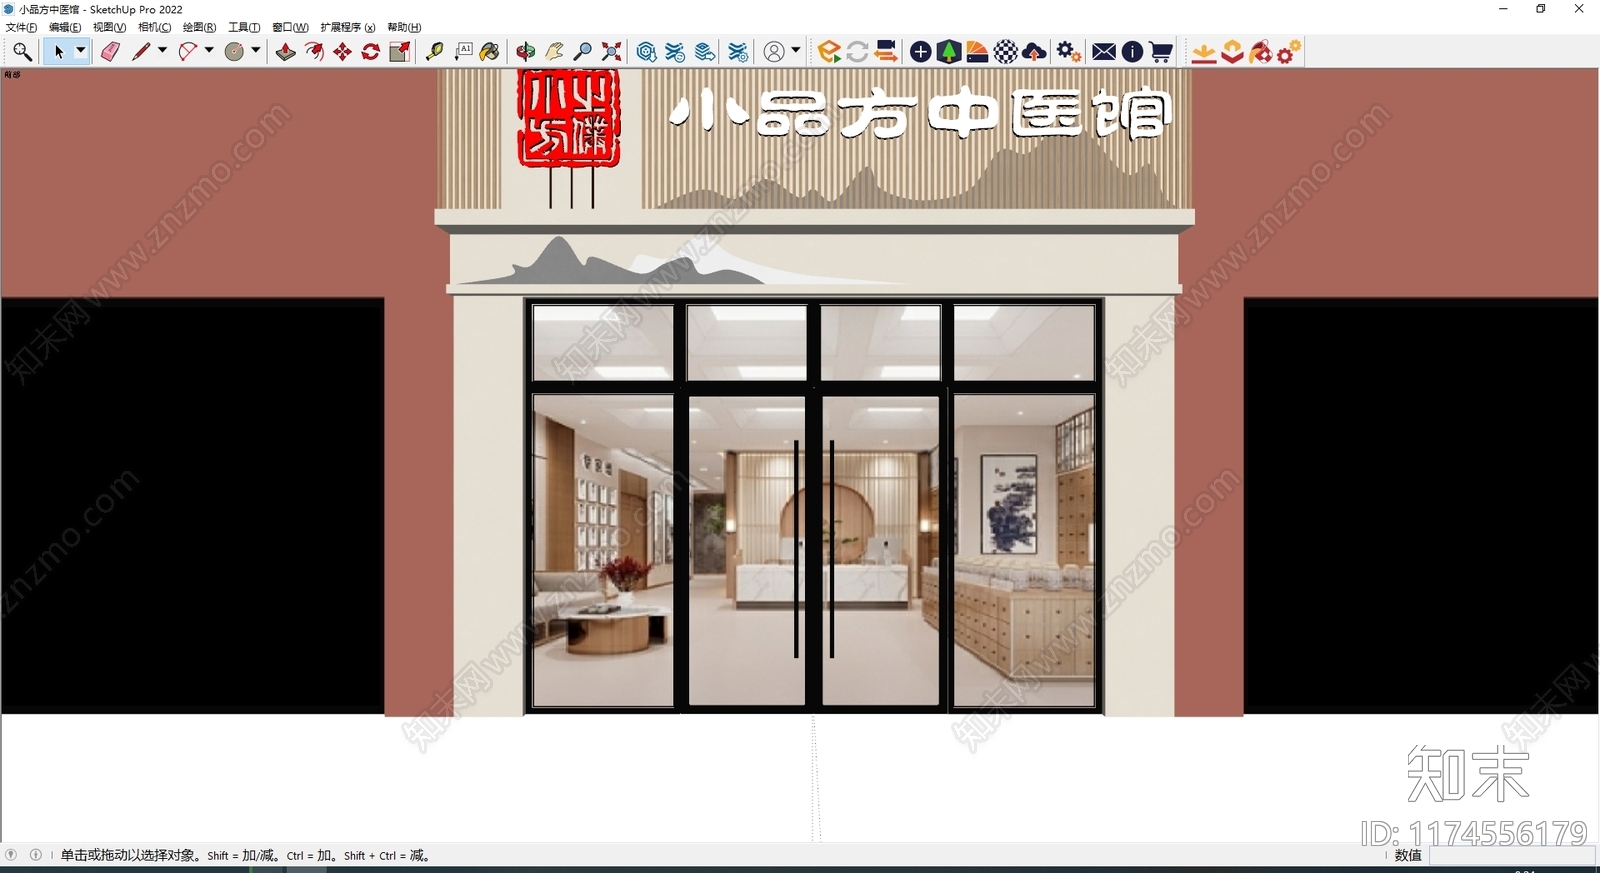Choose the Paint Bucket tool

tap(490, 51)
